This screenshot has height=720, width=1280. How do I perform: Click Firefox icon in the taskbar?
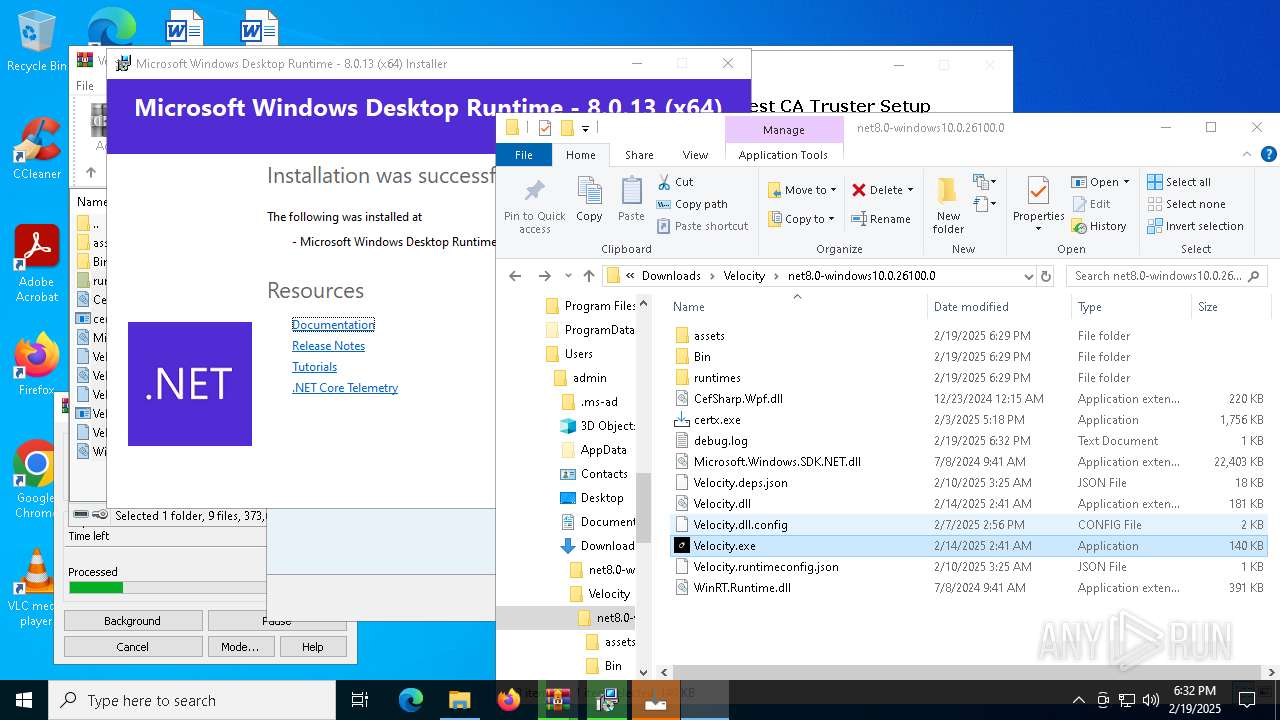point(509,700)
